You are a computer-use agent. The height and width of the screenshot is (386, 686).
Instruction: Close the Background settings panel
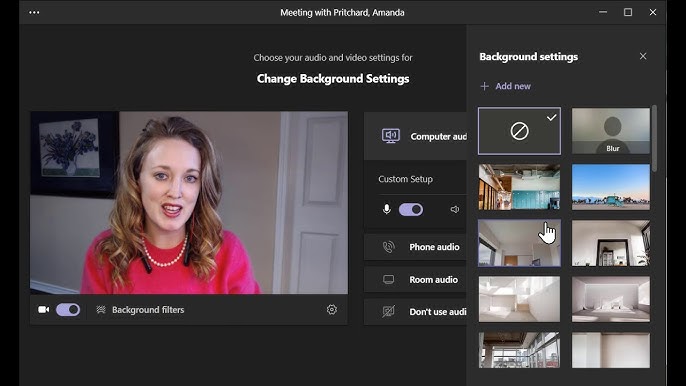(643, 56)
